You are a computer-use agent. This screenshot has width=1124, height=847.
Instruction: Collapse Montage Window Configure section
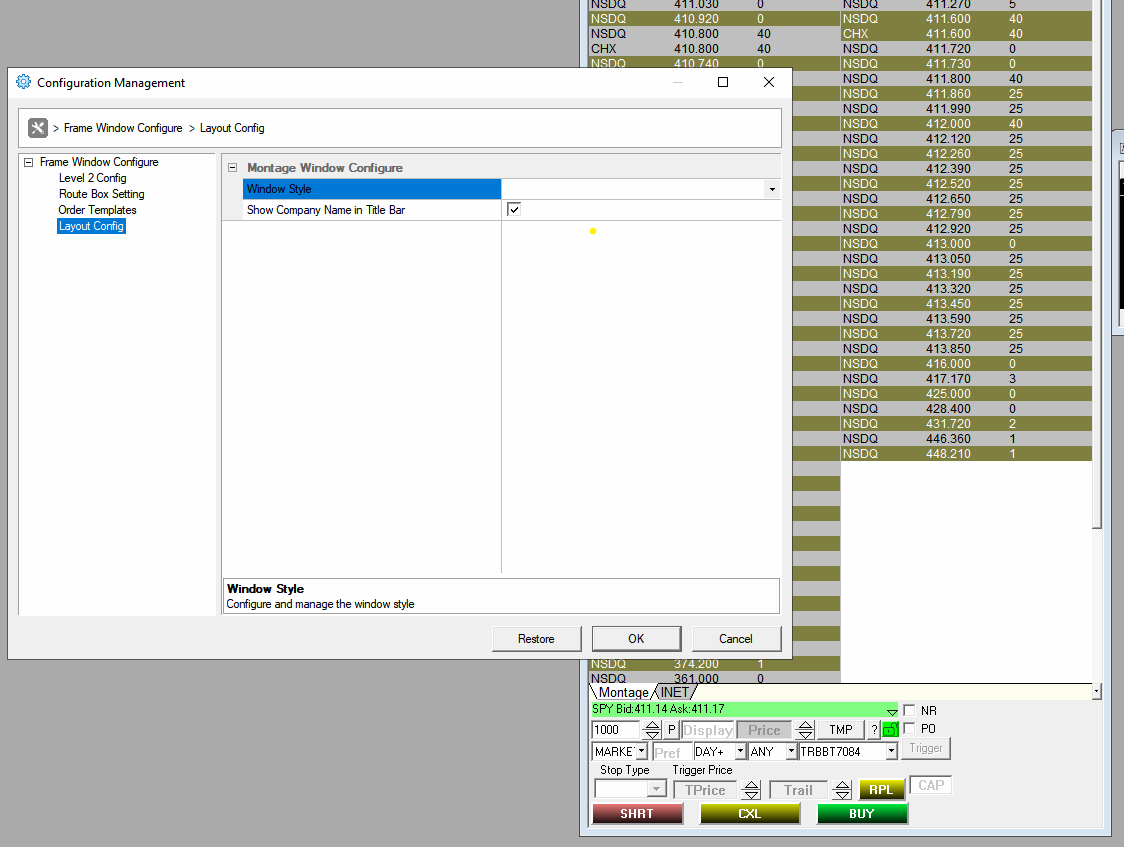point(232,168)
